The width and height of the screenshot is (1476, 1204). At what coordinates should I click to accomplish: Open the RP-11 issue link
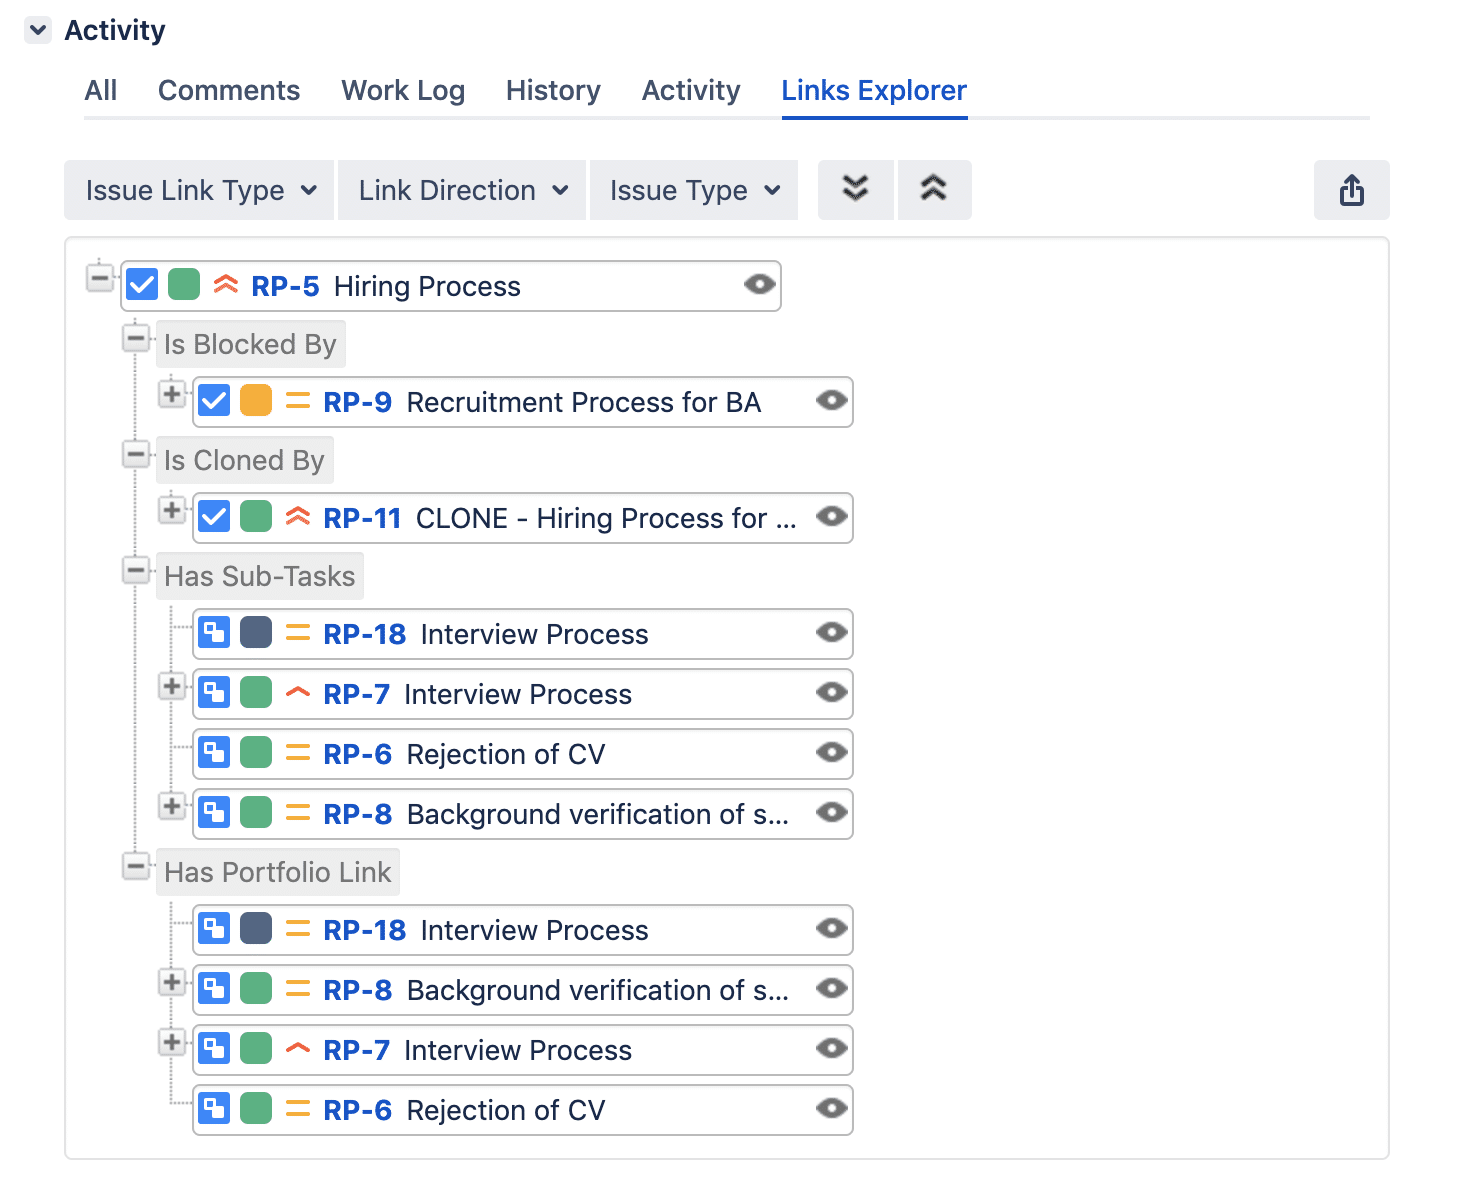point(362,518)
